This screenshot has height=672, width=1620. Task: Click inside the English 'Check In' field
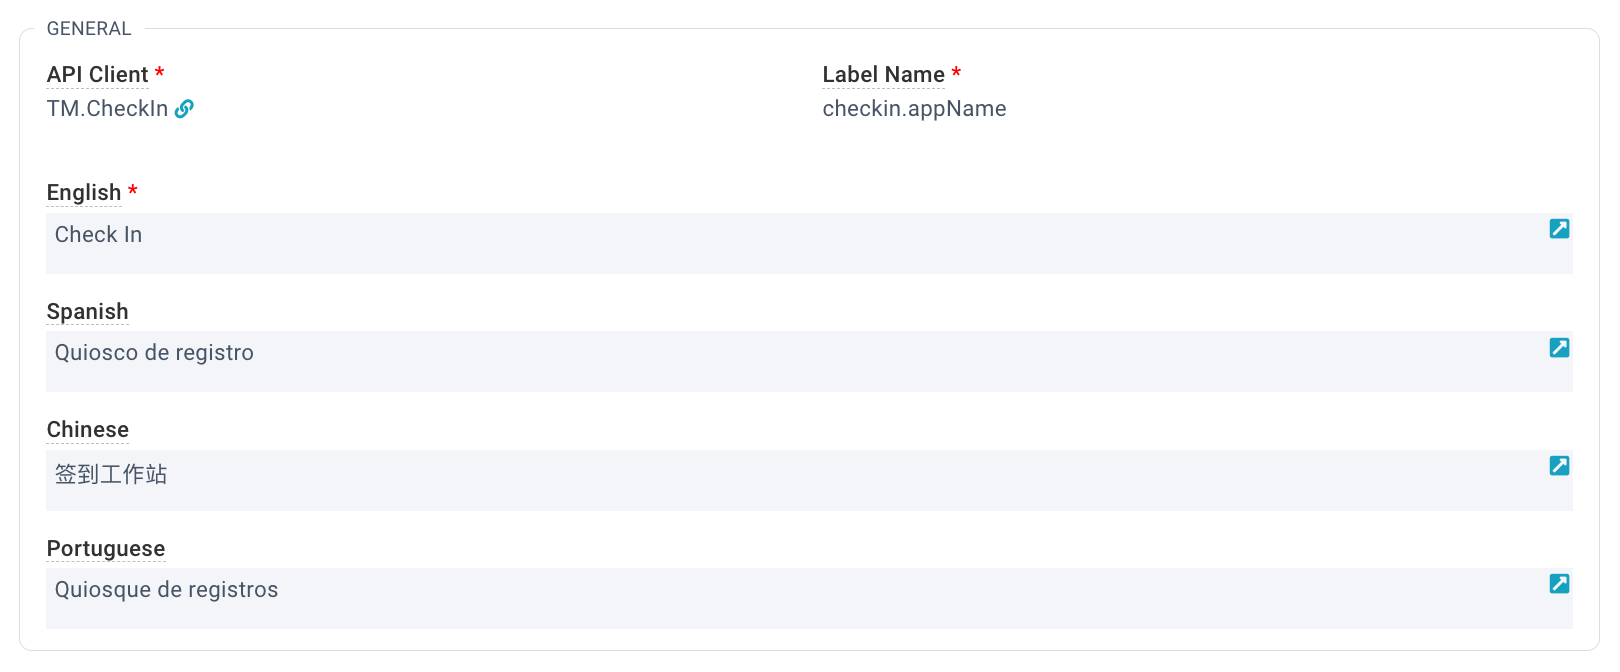(809, 243)
